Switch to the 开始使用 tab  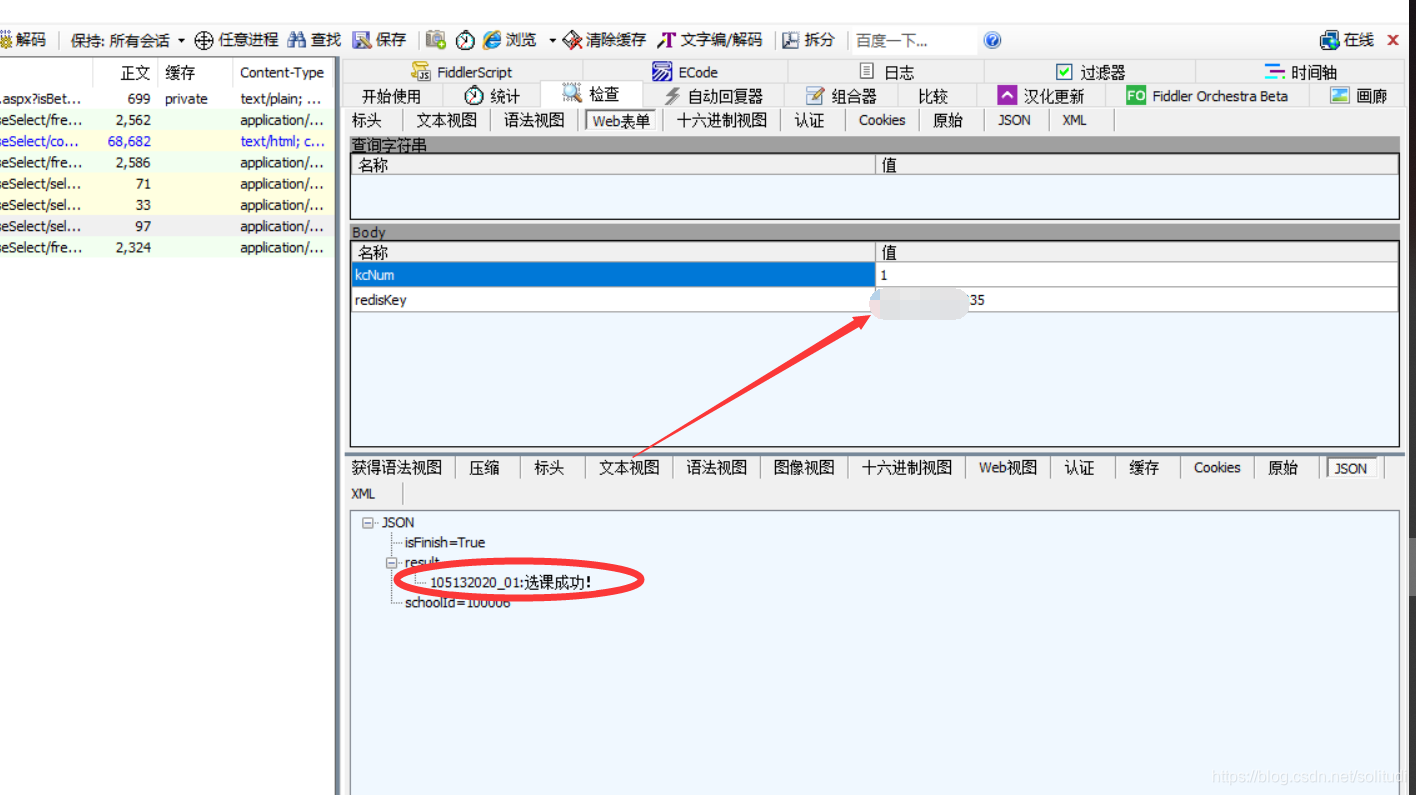pos(391,96)
